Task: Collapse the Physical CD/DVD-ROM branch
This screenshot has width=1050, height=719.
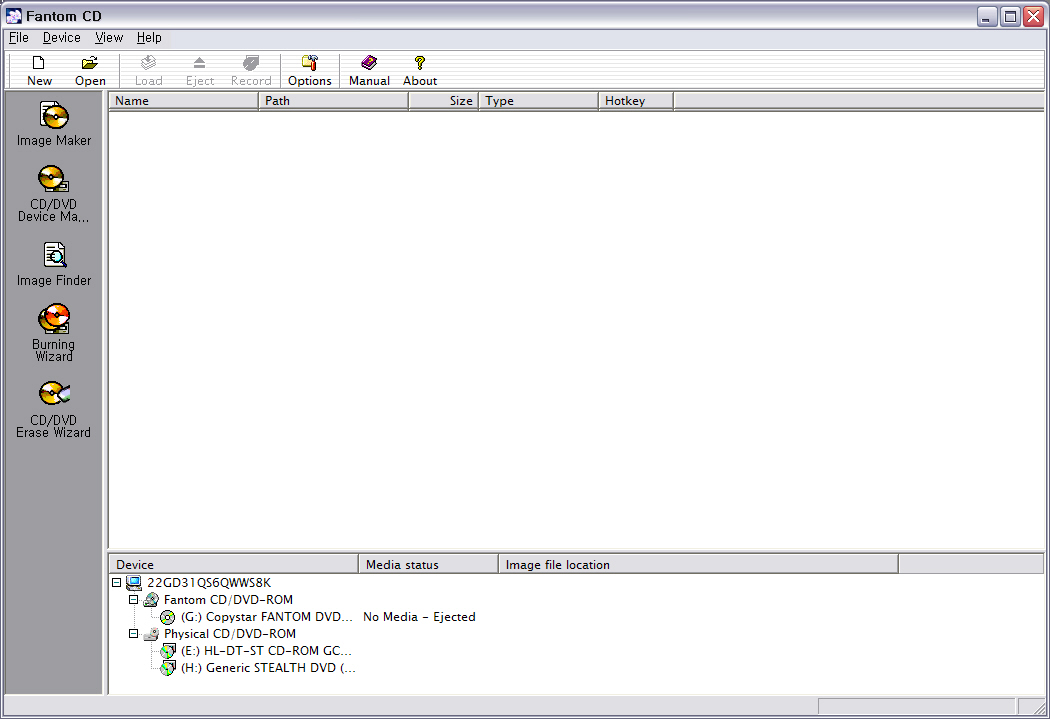Action: (134, 634)
